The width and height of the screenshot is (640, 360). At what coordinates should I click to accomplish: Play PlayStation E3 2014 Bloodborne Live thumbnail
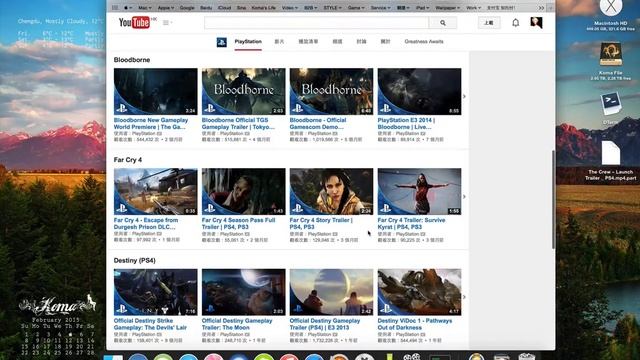click(x=420, y=91)
